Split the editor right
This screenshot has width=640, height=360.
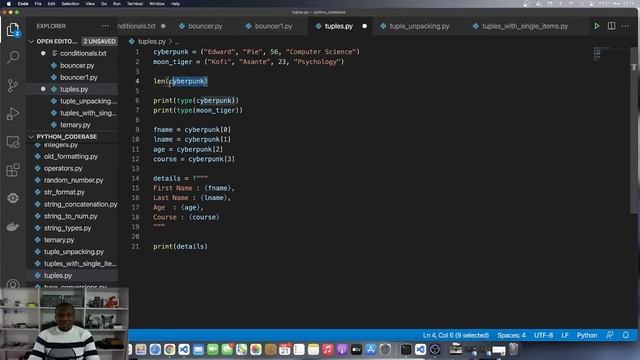[x=611, y=26]
